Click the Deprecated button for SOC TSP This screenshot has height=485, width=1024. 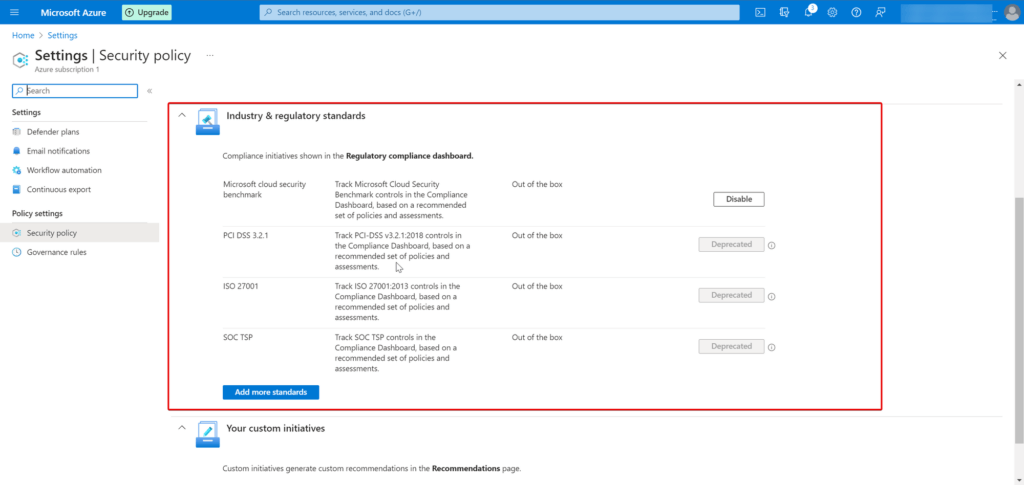pyautogui.click(x=731, y=346)
